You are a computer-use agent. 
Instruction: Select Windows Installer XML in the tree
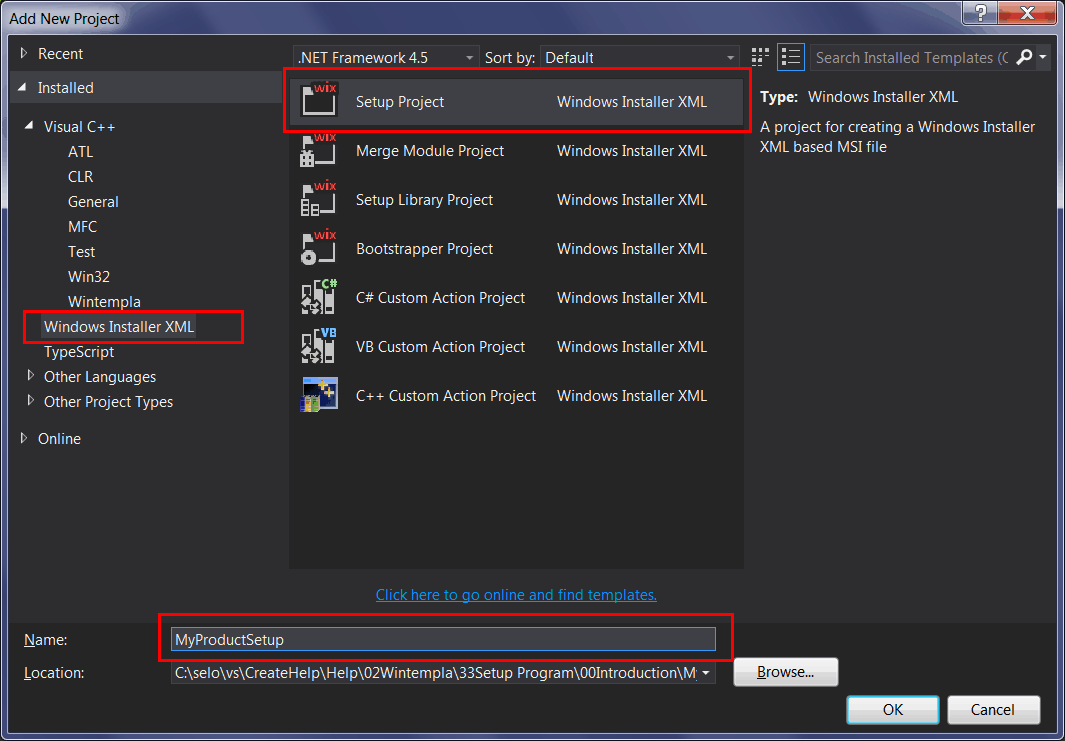(x=119, y=327)
